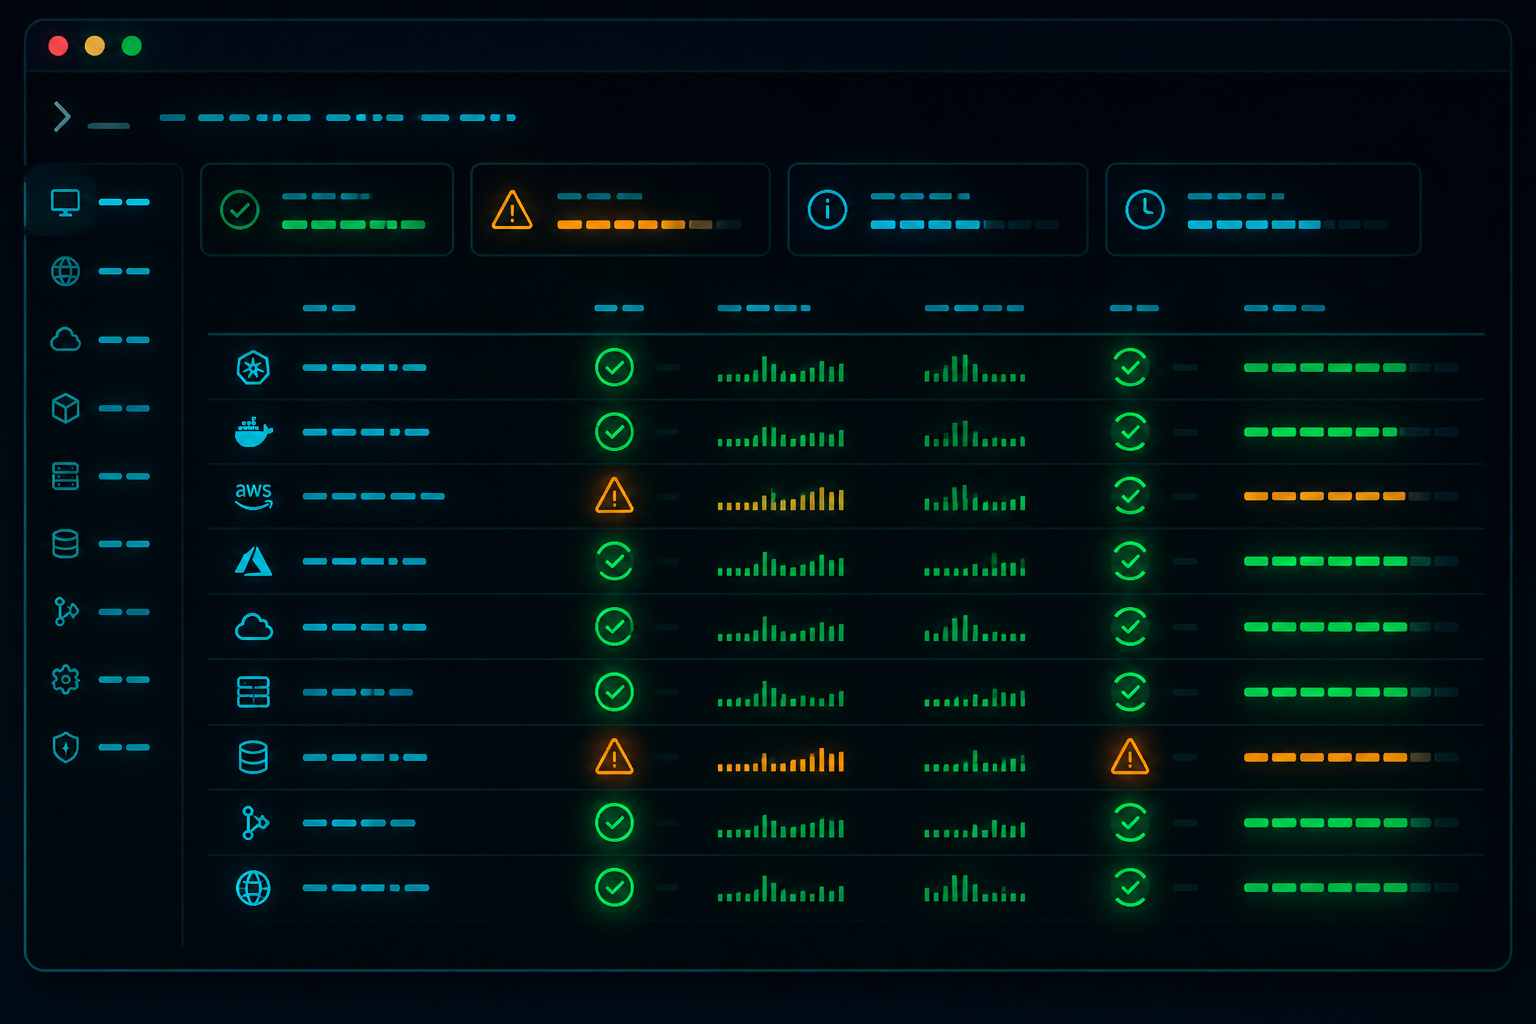Click the info circle icon in summary card

point(827,210)
